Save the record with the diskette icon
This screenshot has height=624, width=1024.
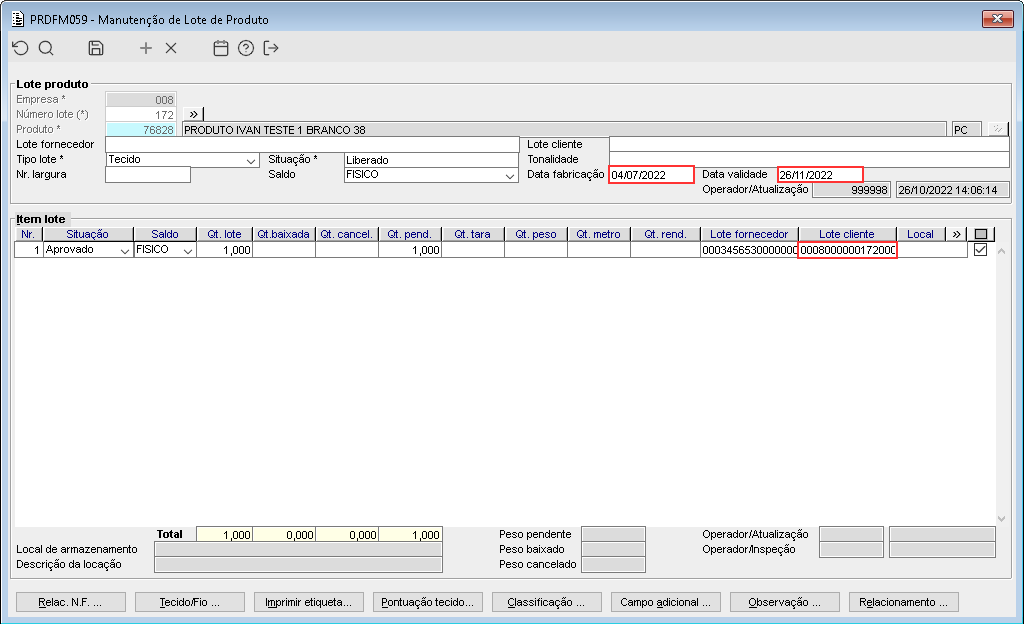pyautogui.click(x=96, y=48)
